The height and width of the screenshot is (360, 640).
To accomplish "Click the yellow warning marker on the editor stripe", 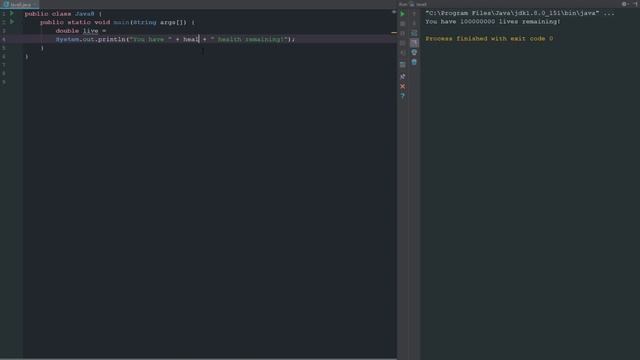I will (x=393, y=32).
